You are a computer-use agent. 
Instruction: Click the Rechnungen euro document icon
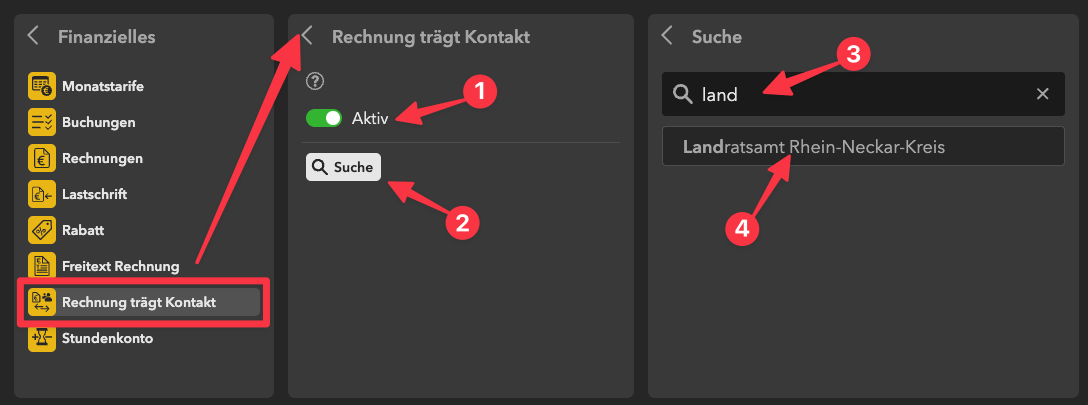point(42,158)
